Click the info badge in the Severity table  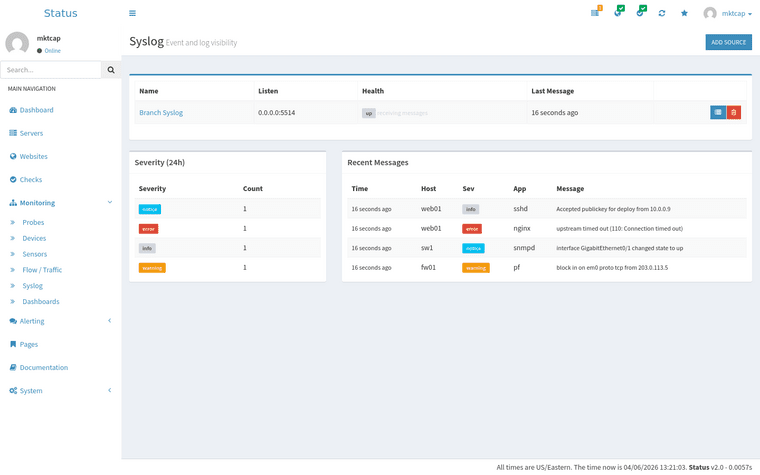(147, 248)
